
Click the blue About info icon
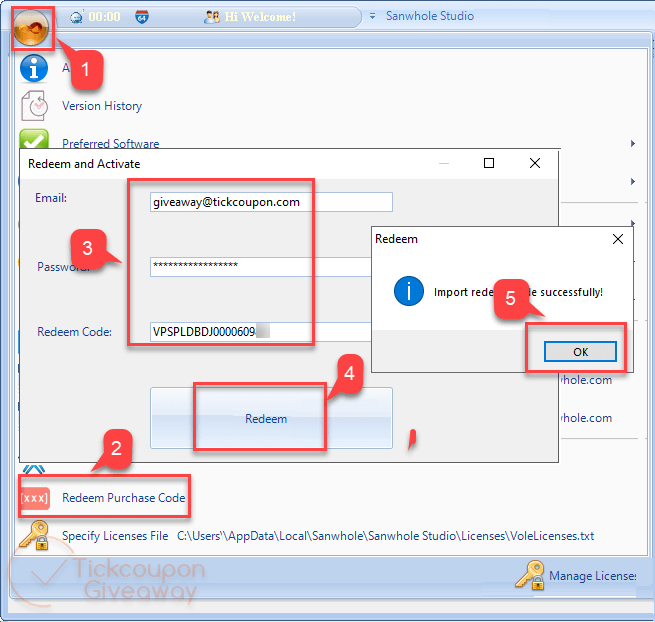point(34,68)
